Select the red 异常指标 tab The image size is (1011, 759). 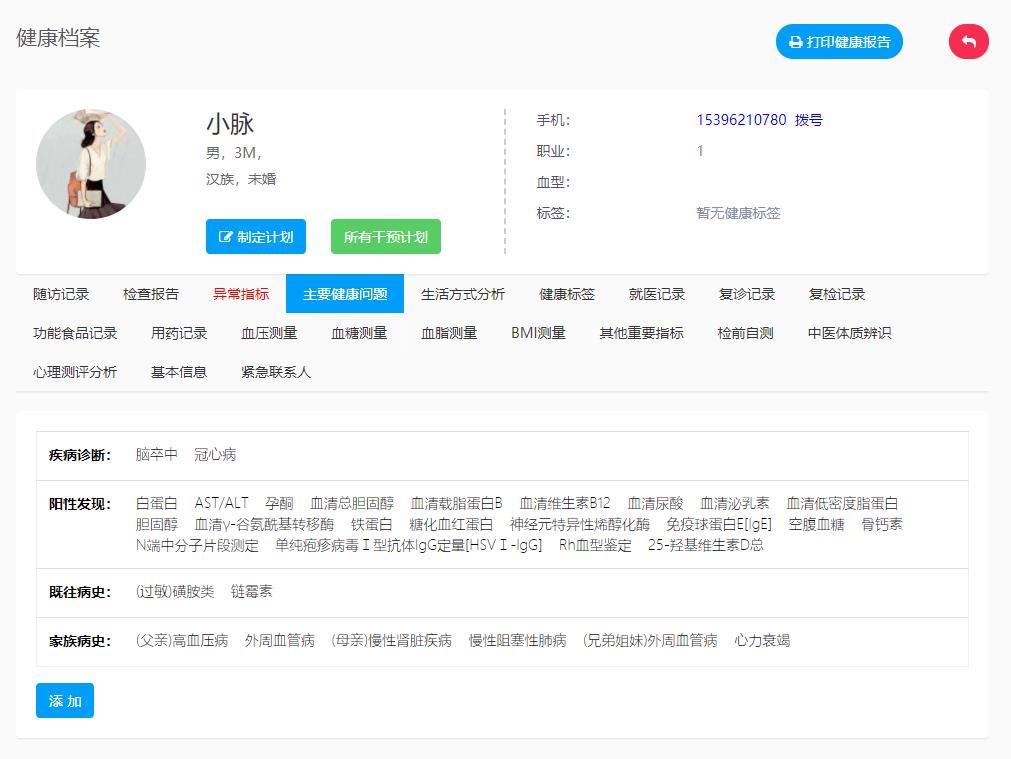click(x=241, y=294)
